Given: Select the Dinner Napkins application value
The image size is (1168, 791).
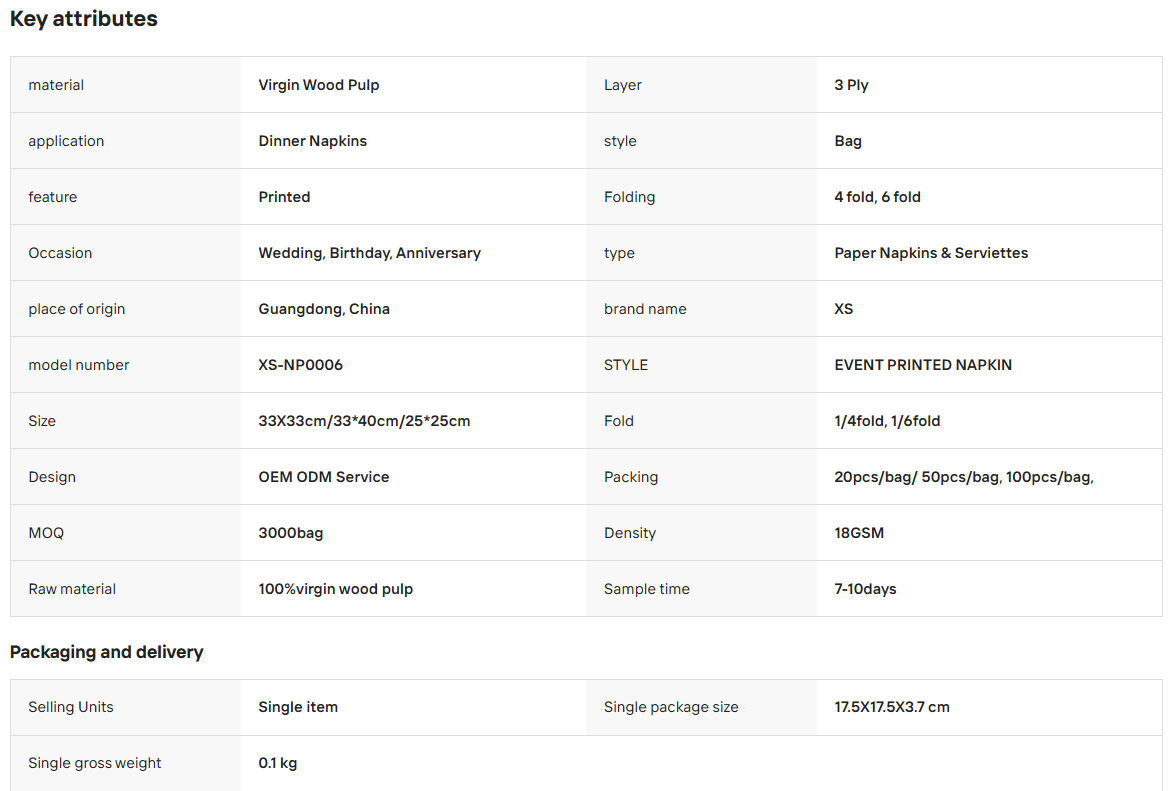Looking at the screenshot, I should click(313, 141).
